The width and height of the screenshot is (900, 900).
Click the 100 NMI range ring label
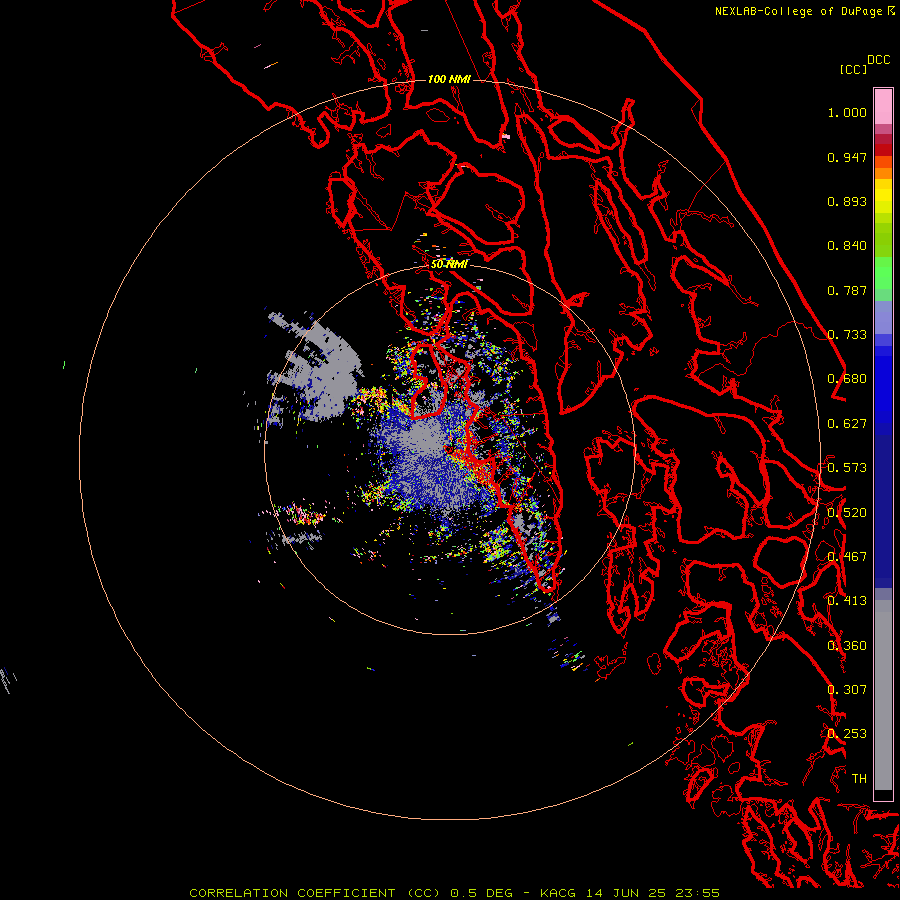pos(449,79)
